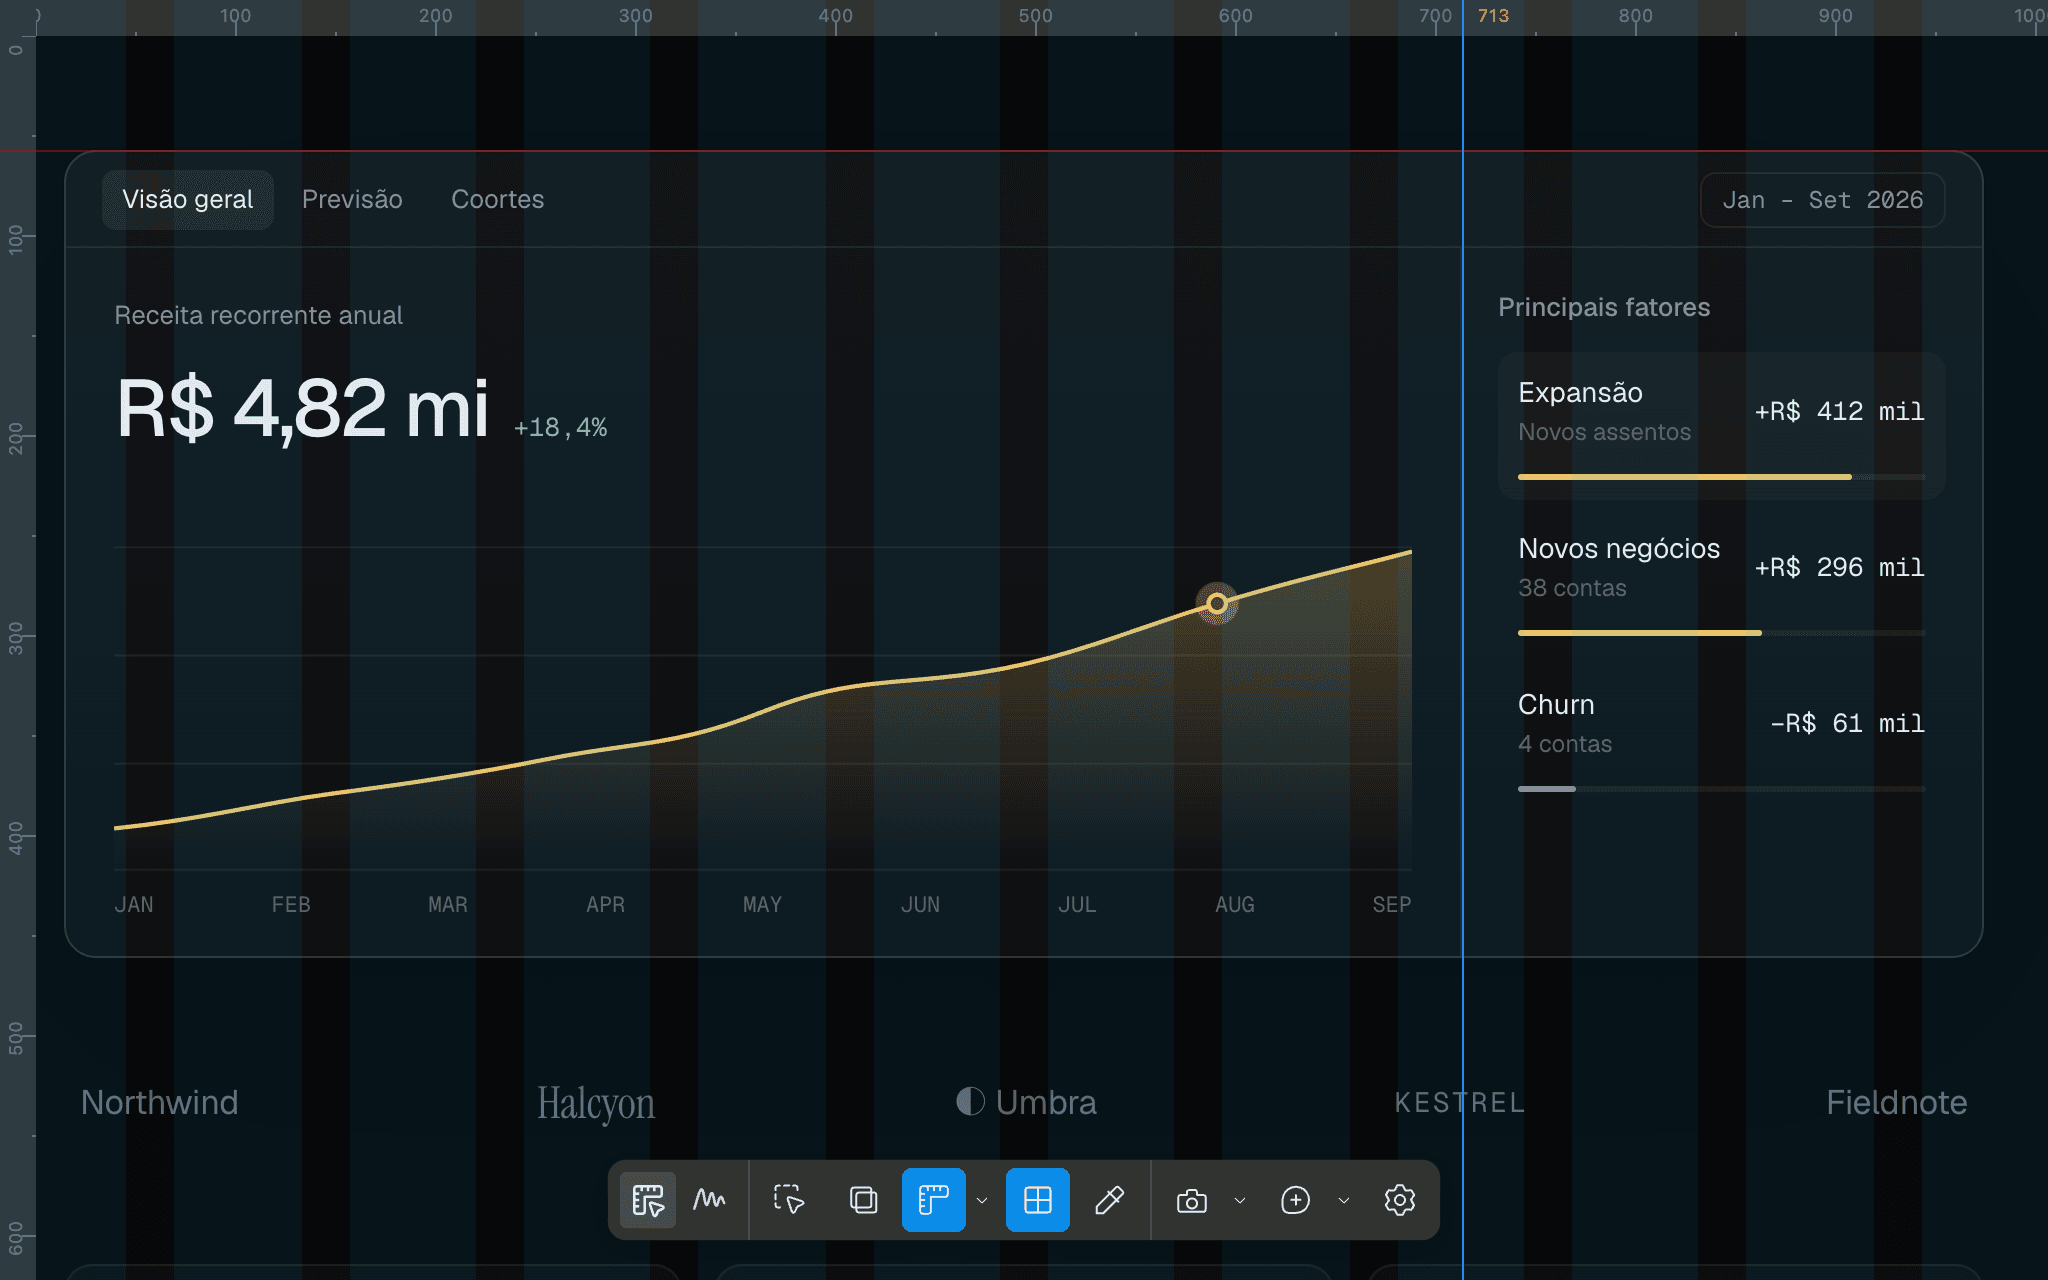Click the highlighted chart point near AUG
Image resolution: width=2048 pixels, height=1280 pixels.
(x=1217, y=603)
